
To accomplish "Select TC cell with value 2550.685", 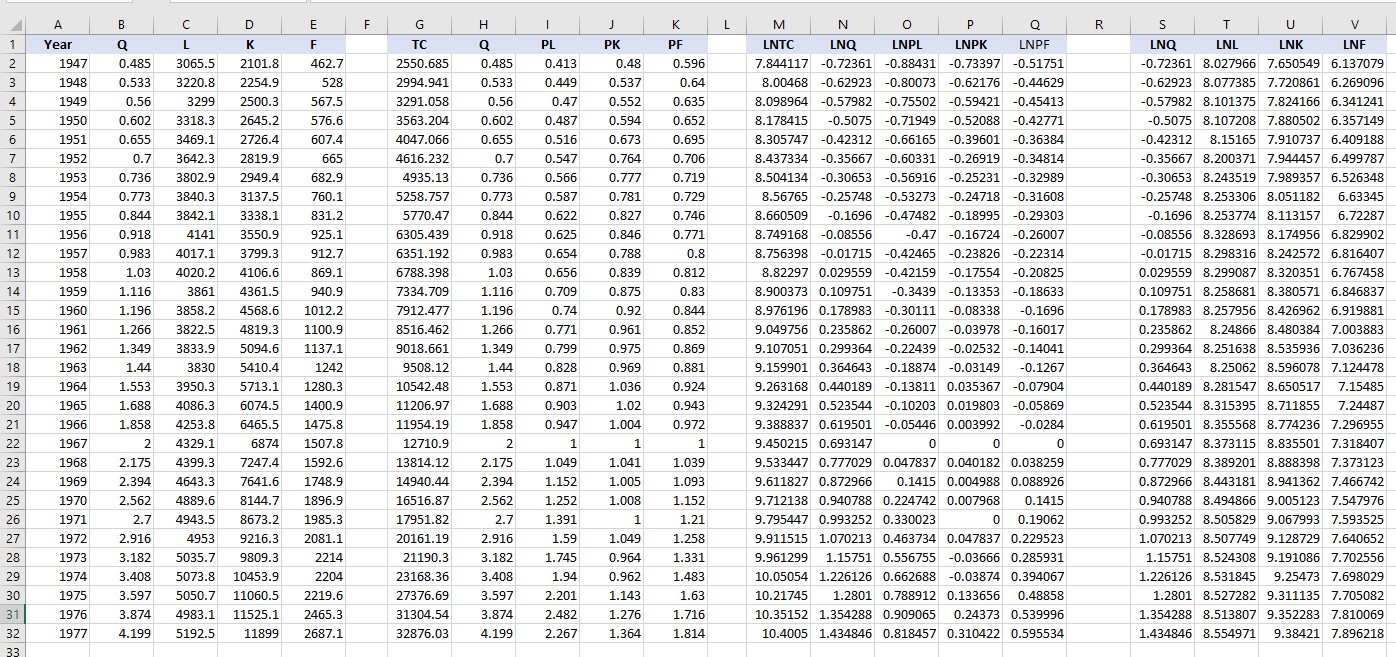I will pos(419,63).
